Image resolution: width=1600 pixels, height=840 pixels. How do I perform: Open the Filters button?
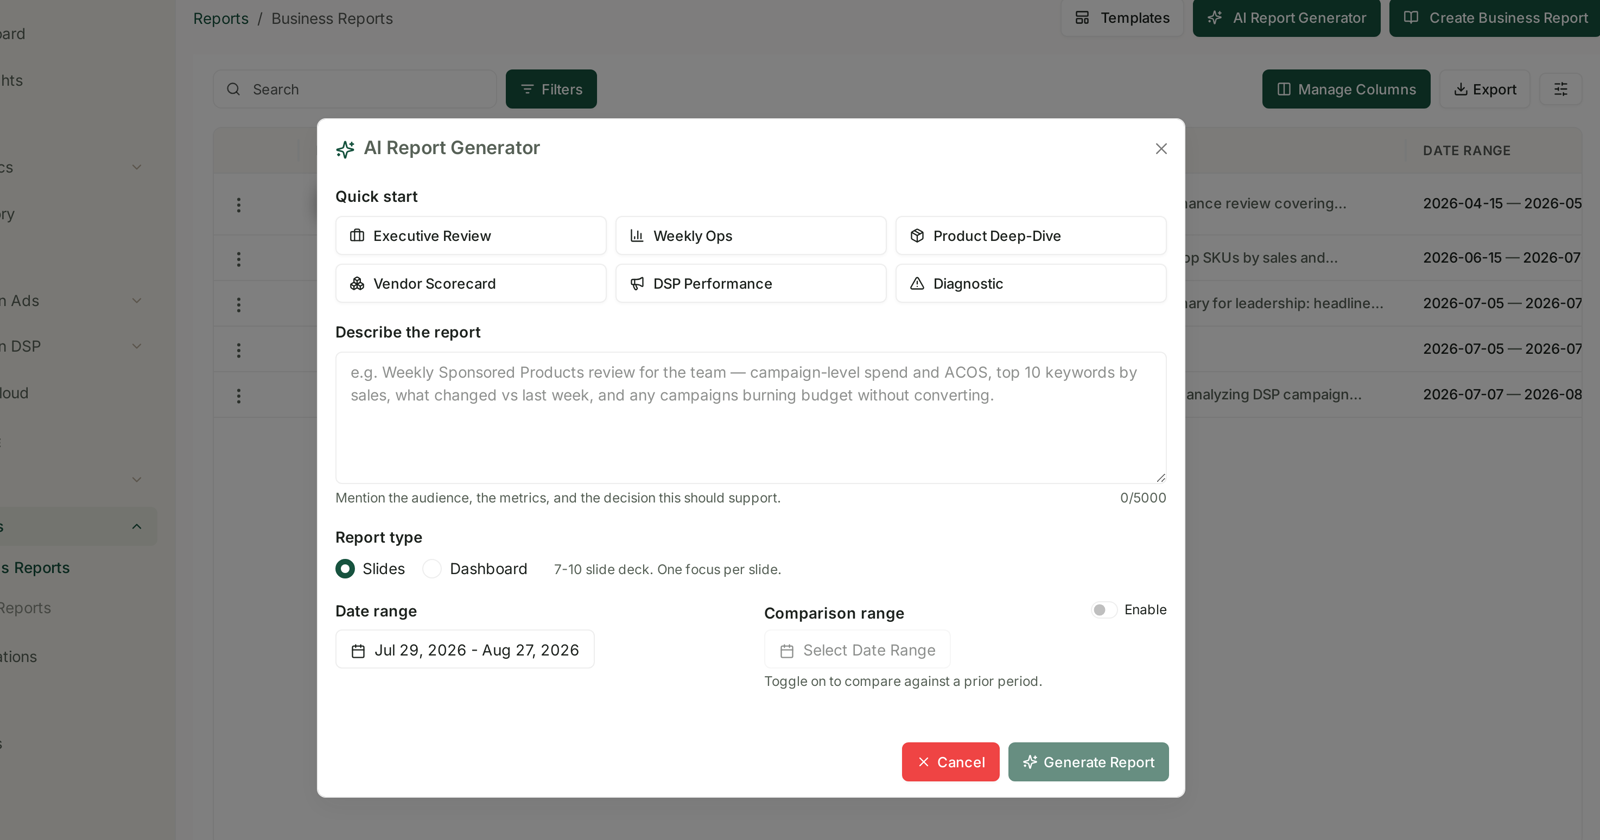point(551,89)
